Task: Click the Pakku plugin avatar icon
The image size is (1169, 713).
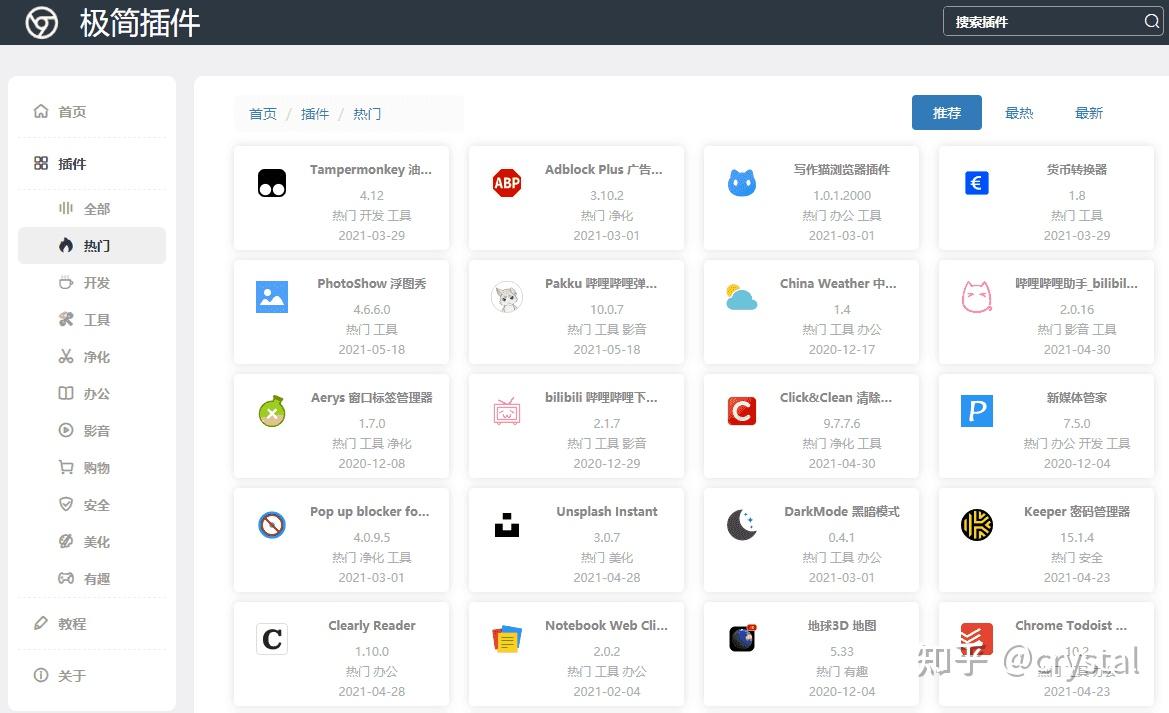Action: pyautogui.click(x=507, y=297)
